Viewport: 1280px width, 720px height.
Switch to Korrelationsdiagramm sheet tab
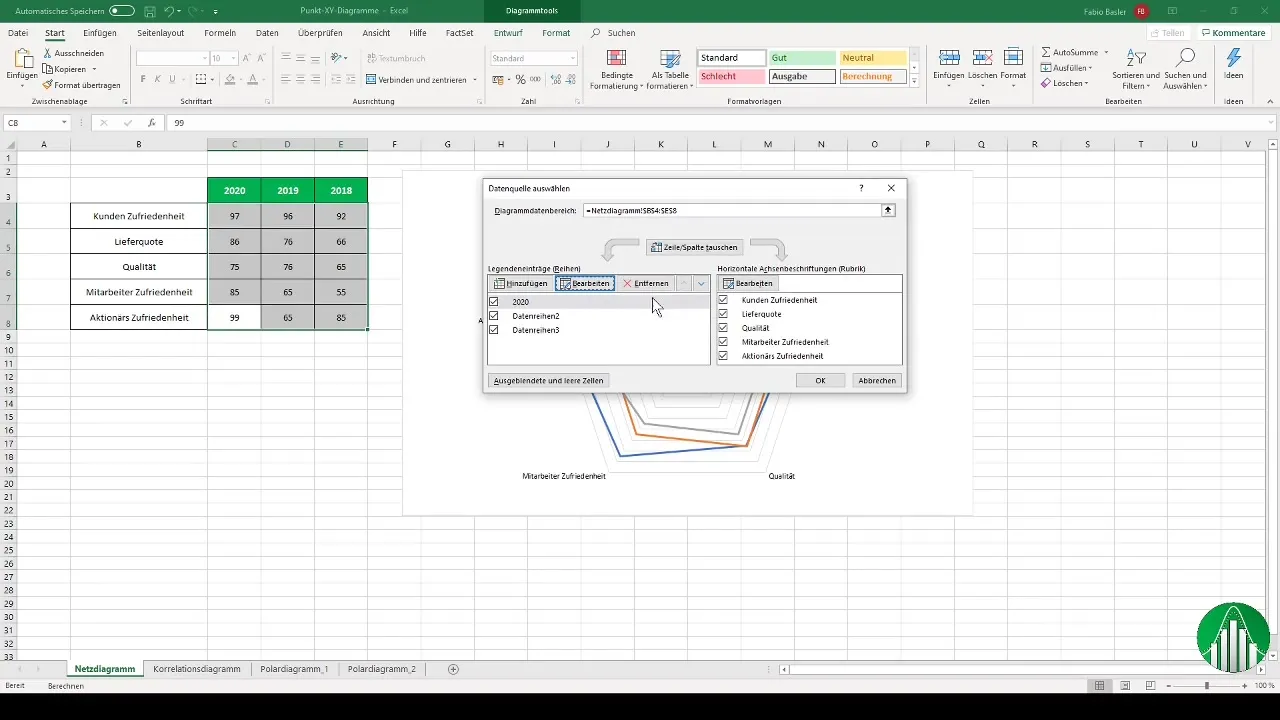197,669
